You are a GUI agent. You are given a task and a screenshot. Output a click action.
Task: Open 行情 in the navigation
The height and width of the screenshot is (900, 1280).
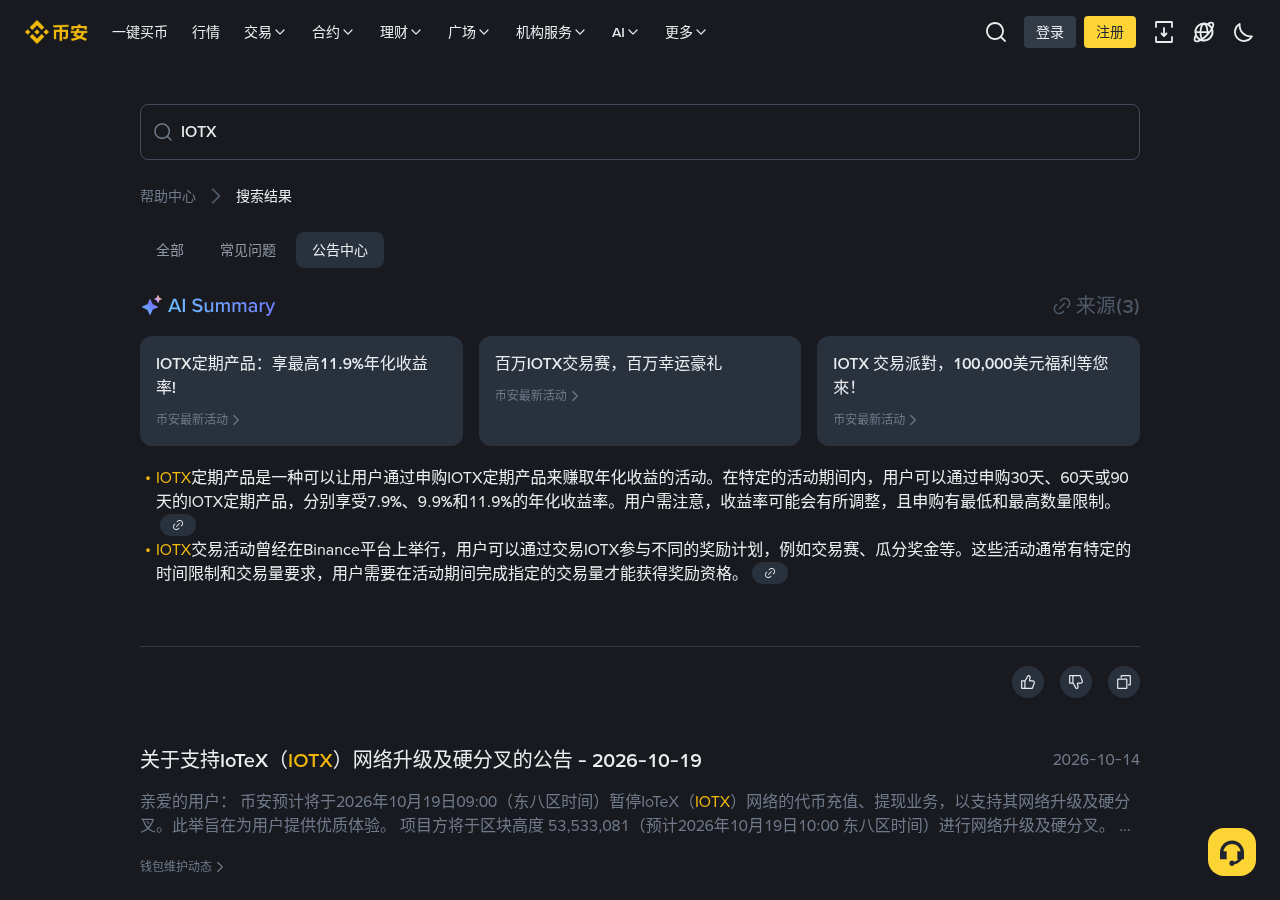coord(206,32)
